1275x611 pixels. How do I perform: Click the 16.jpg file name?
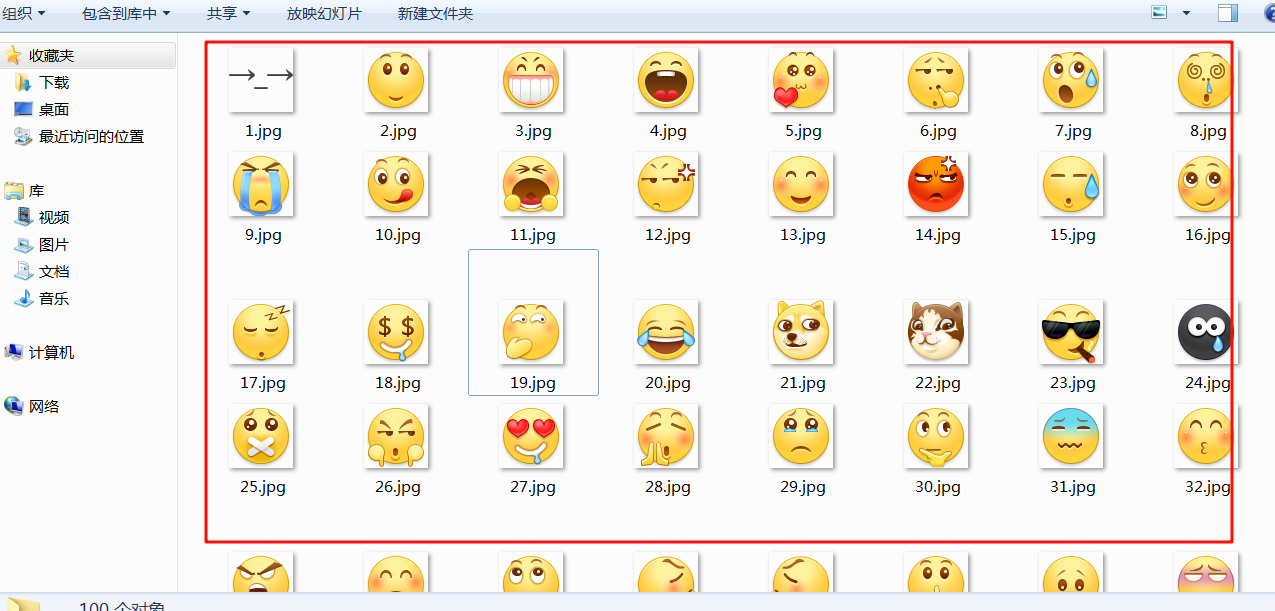tap(1207, 235)
